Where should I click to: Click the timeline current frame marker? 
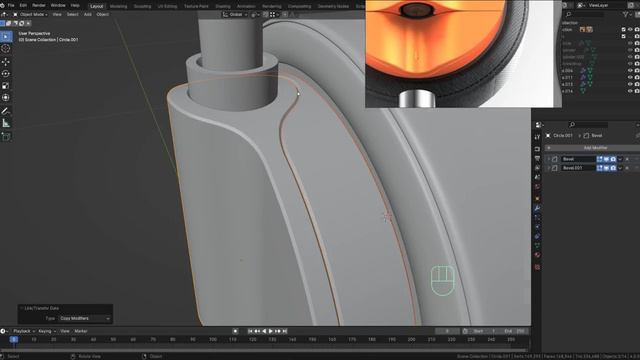(13, 340)
